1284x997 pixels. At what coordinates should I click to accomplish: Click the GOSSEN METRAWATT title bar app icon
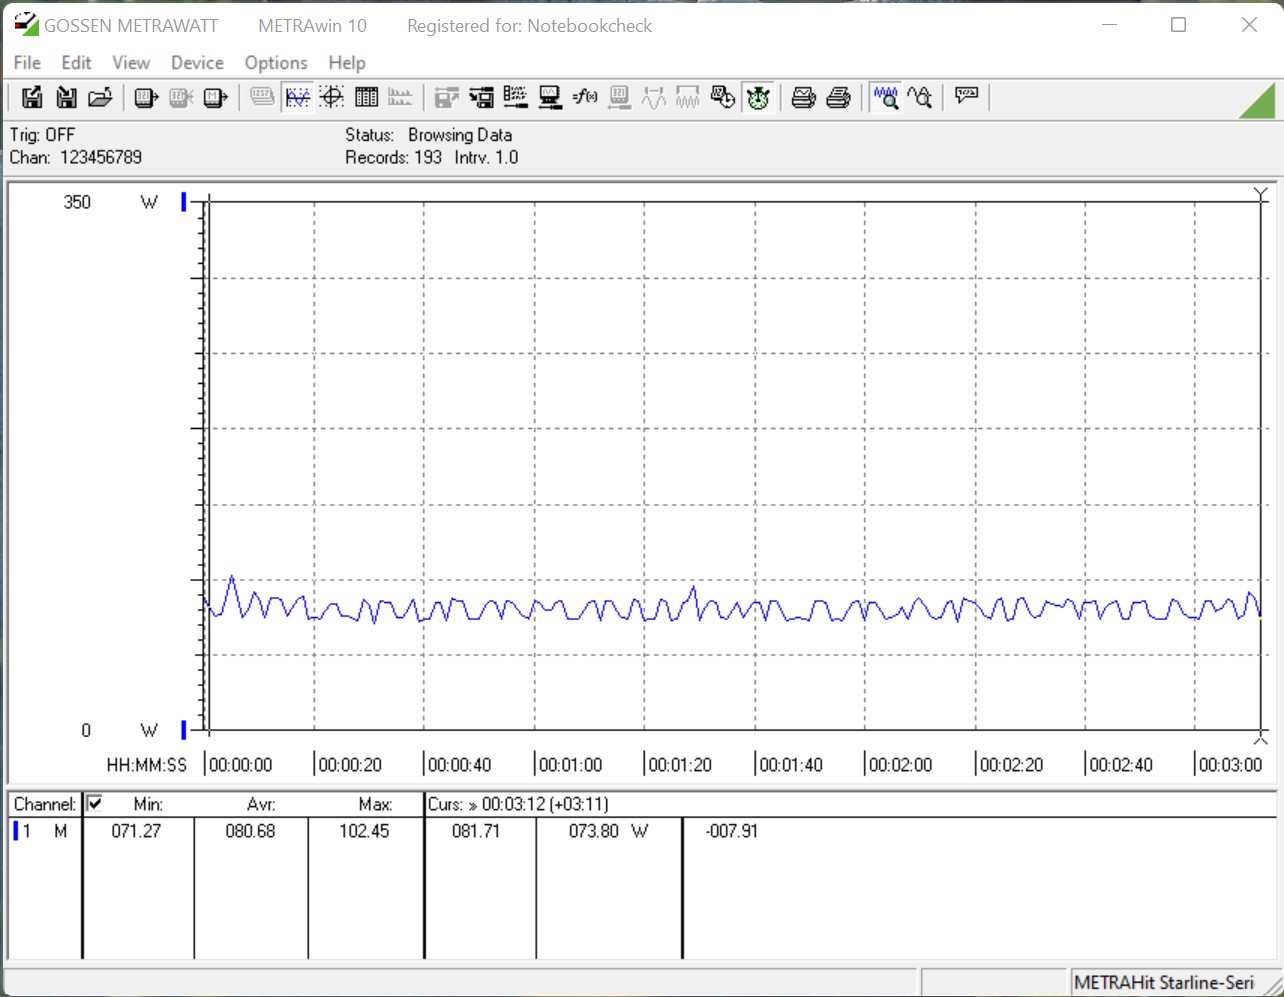coord(26,24)
